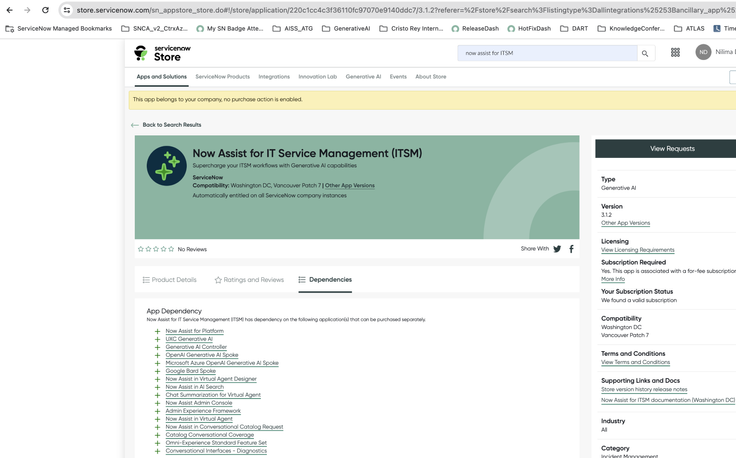Switch to Ratings and Reviews tab
This screenshot has width=736, height=458.
click(x=249, y=280)
